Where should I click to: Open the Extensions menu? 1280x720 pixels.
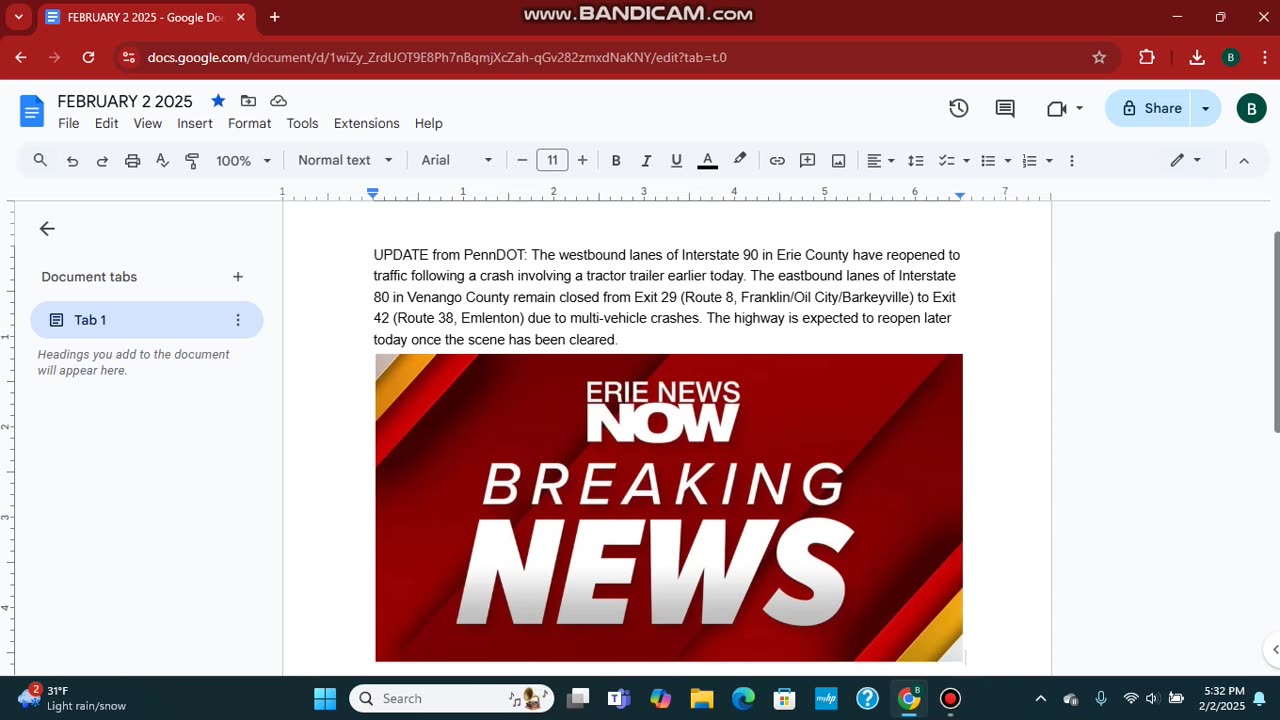[x=367, y=123]
